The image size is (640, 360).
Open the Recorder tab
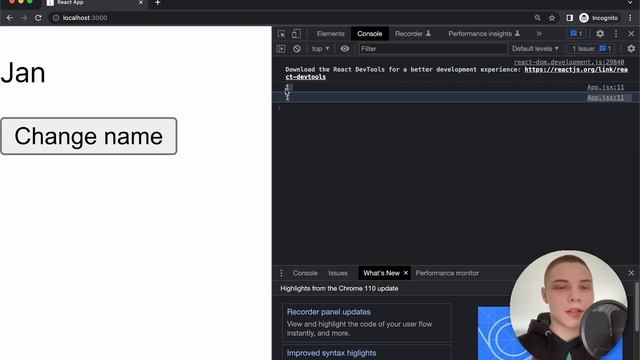click(413, 34)
